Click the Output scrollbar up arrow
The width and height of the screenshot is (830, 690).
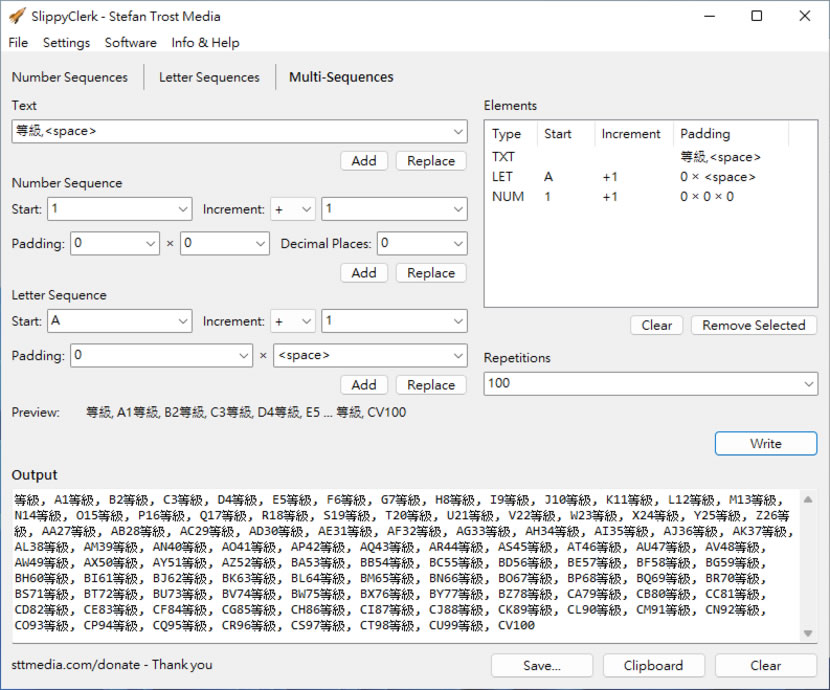point(808,500)
